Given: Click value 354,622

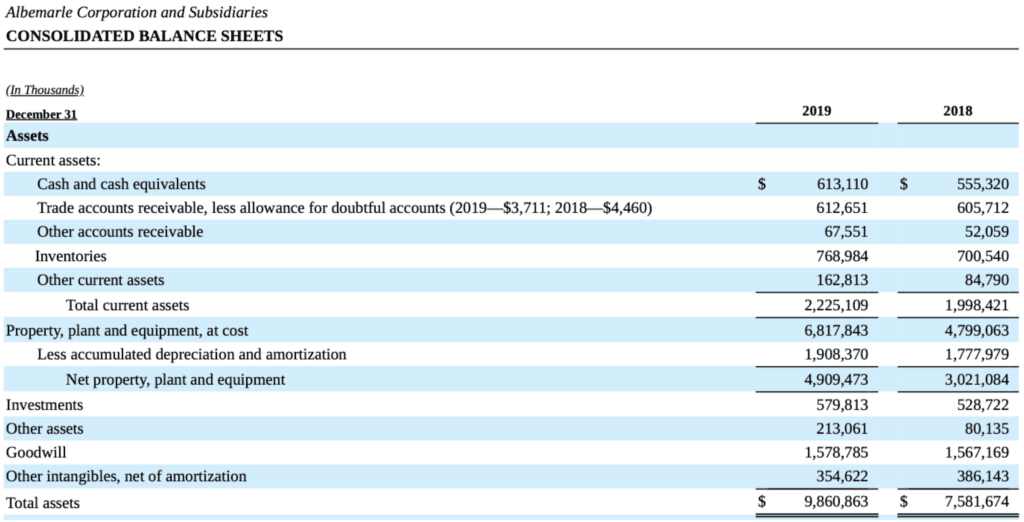Looking at the screenshot, I should click(x=842, y=476).
